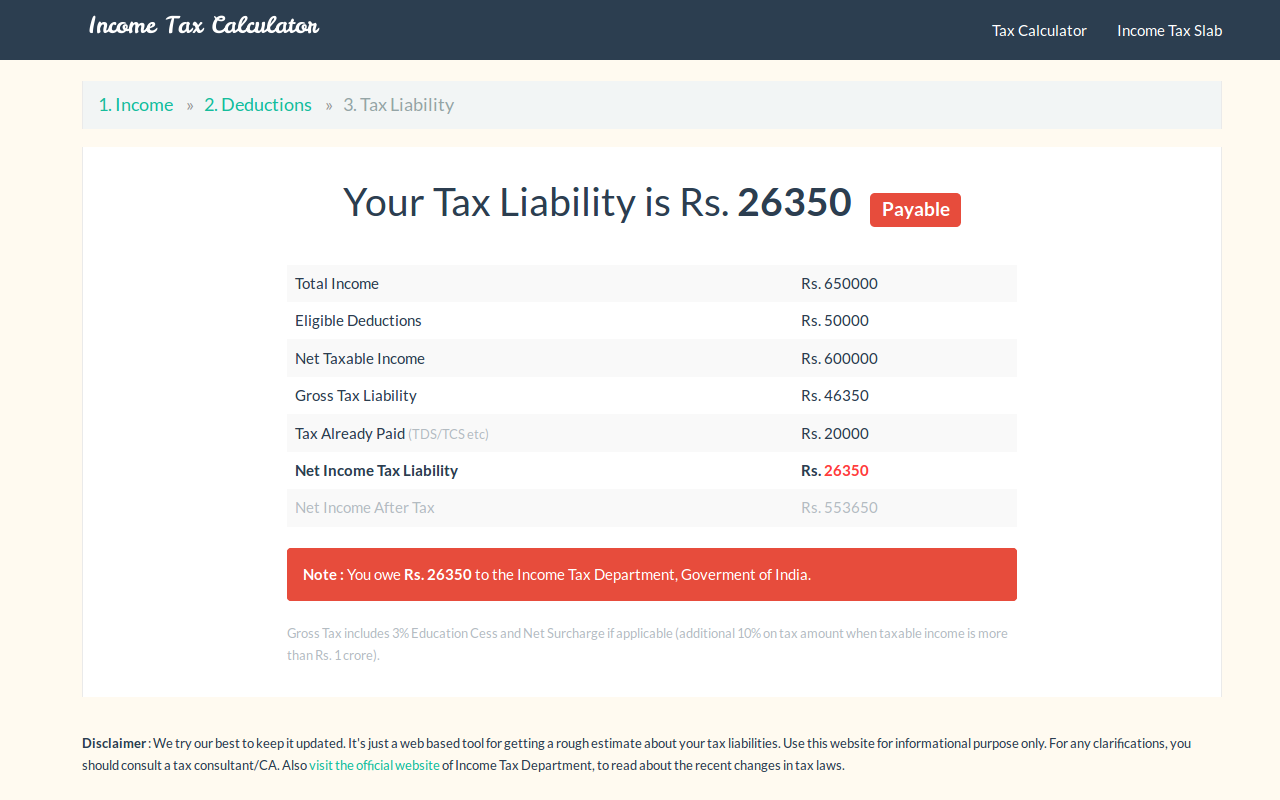
Task: Go back to the 2. Deductions step
Action: pos(258,105)
